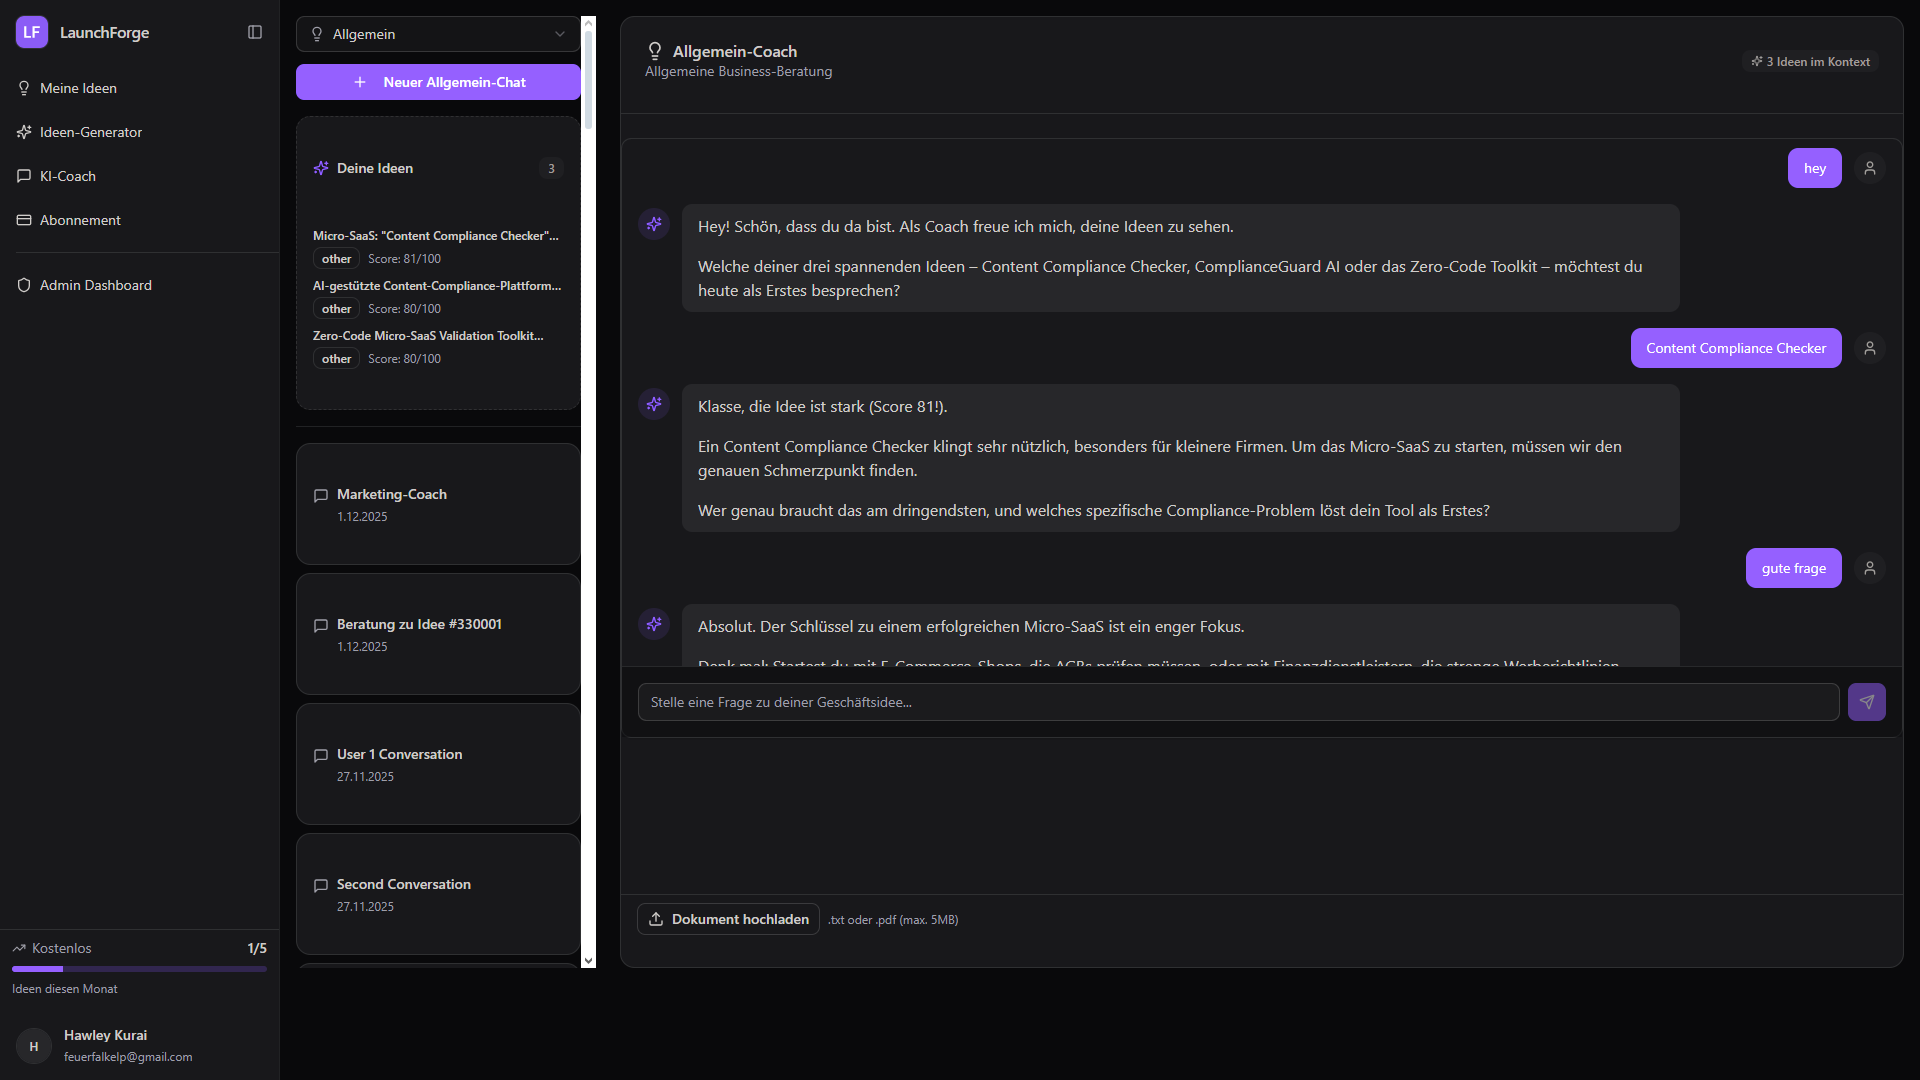Open the Allgemein coach dropdown
The image size is (1920, 1080).
437,34
